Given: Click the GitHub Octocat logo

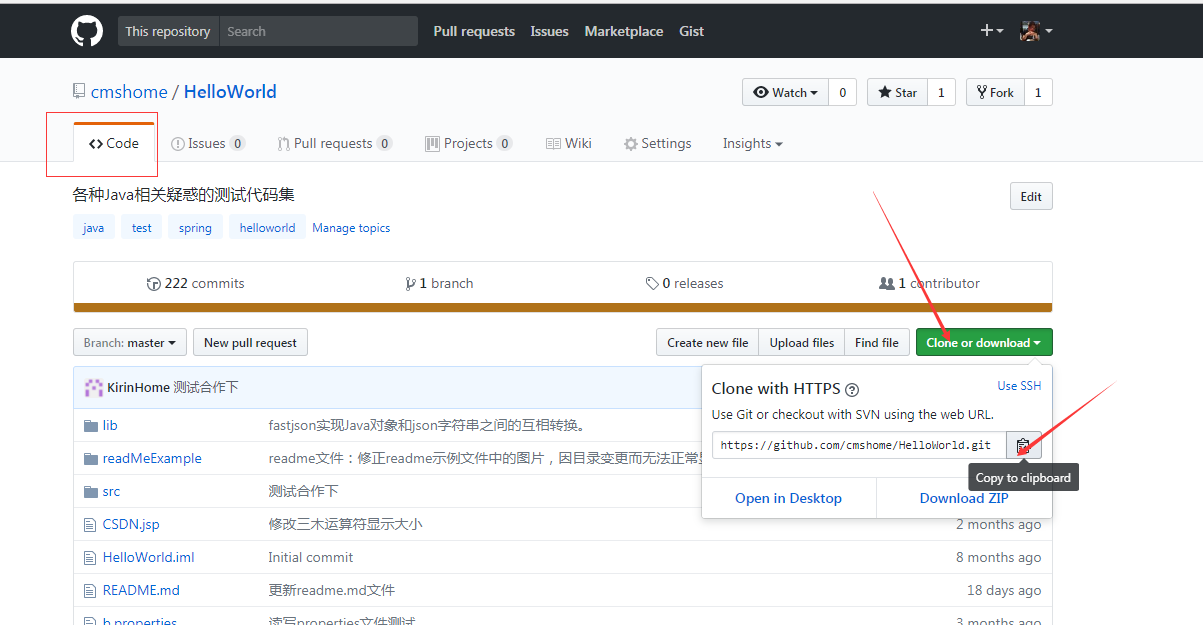Looking at the screenshot, I should pyautogui.click(x=87, y=31).
